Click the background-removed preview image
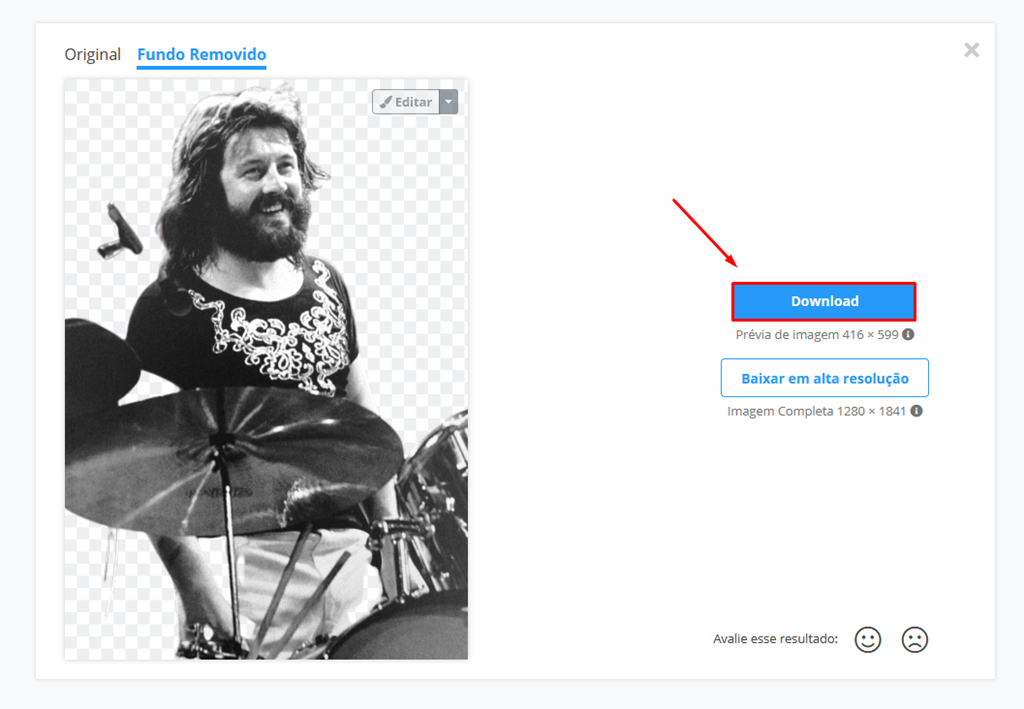 266,370
